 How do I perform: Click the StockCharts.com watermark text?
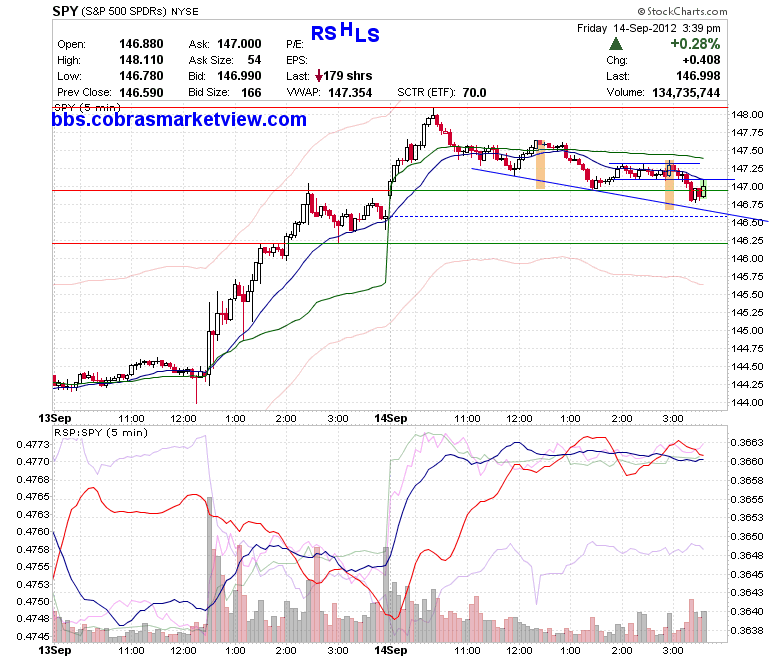[x=682, y=11]
